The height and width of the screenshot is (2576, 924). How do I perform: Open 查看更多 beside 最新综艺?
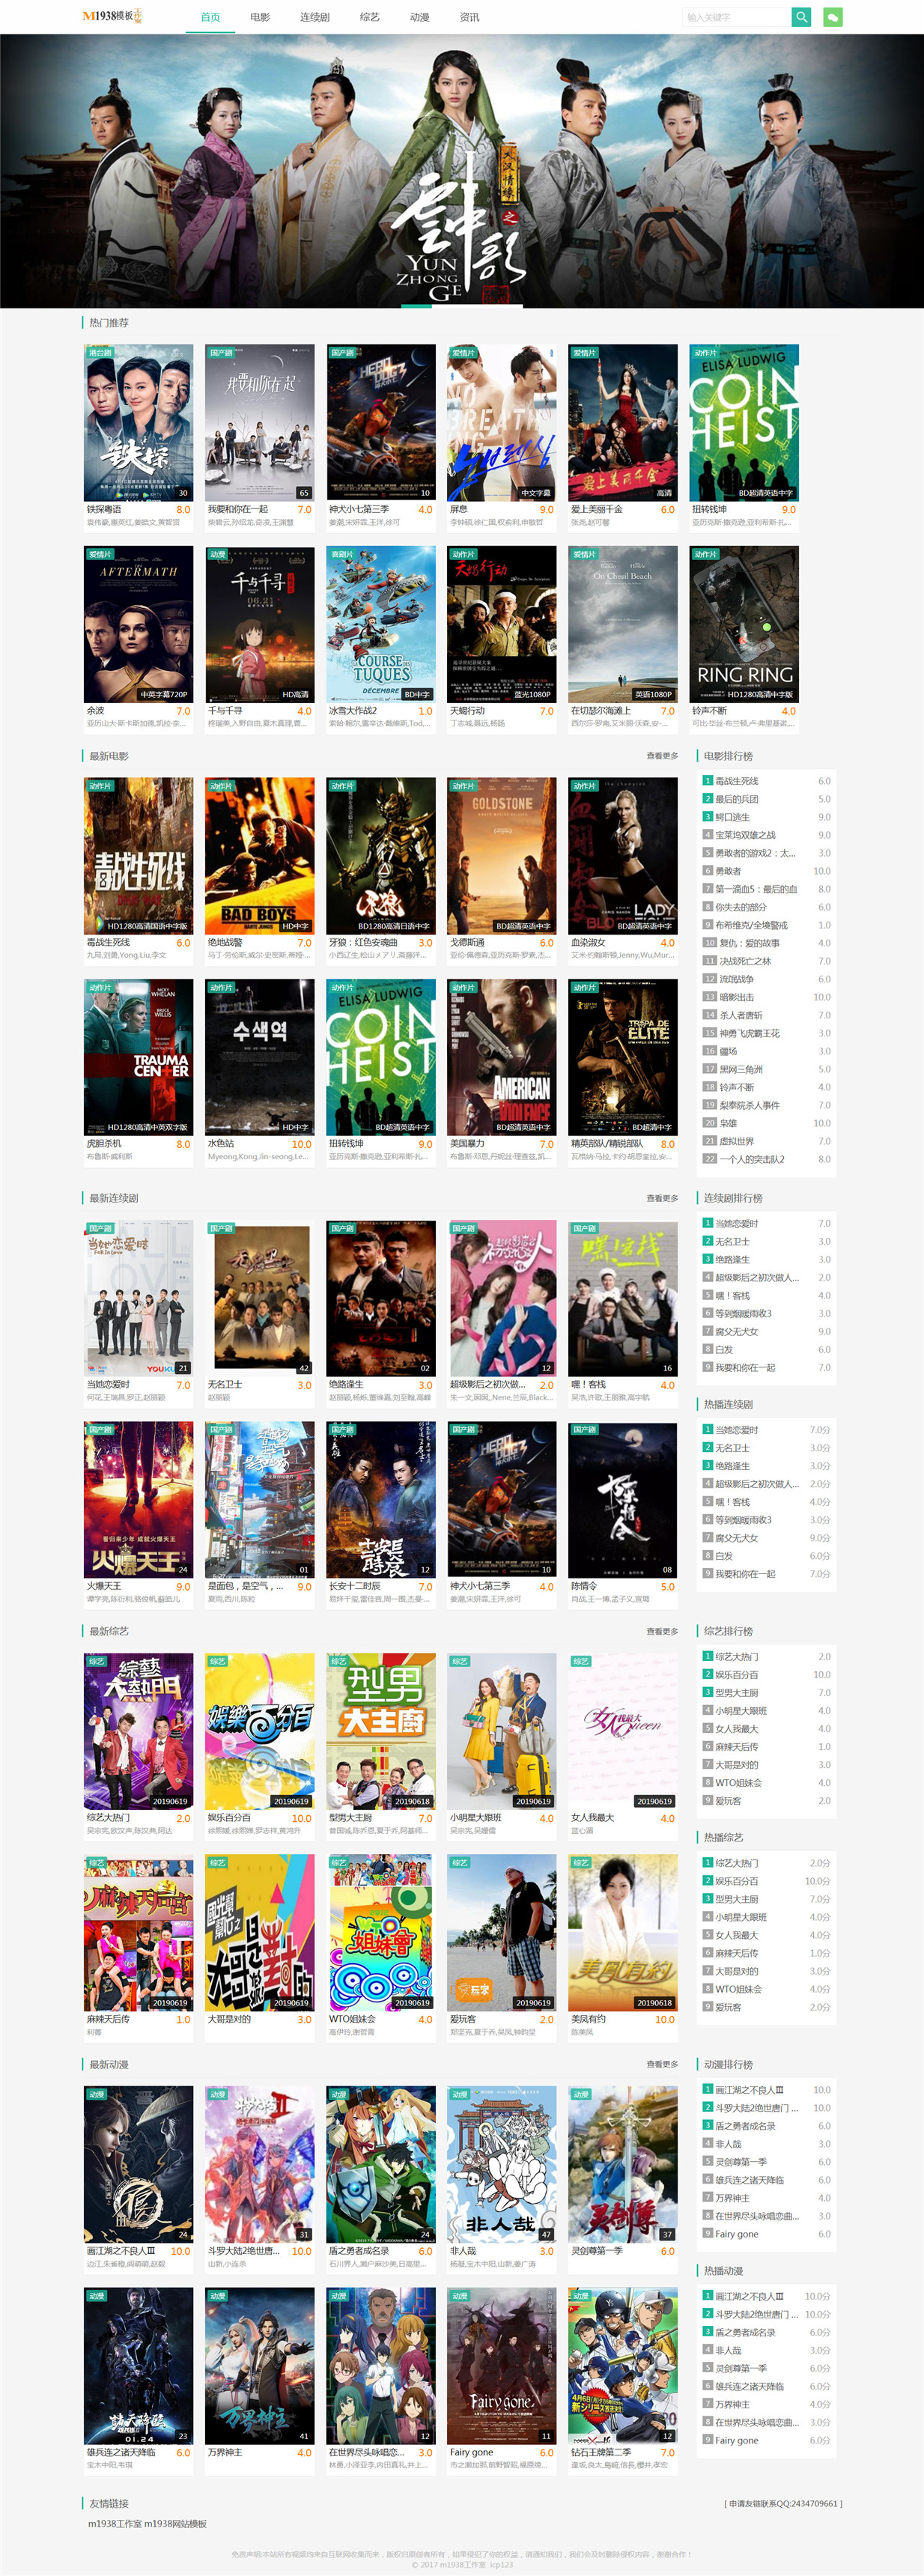click(x=662, y=1631)
